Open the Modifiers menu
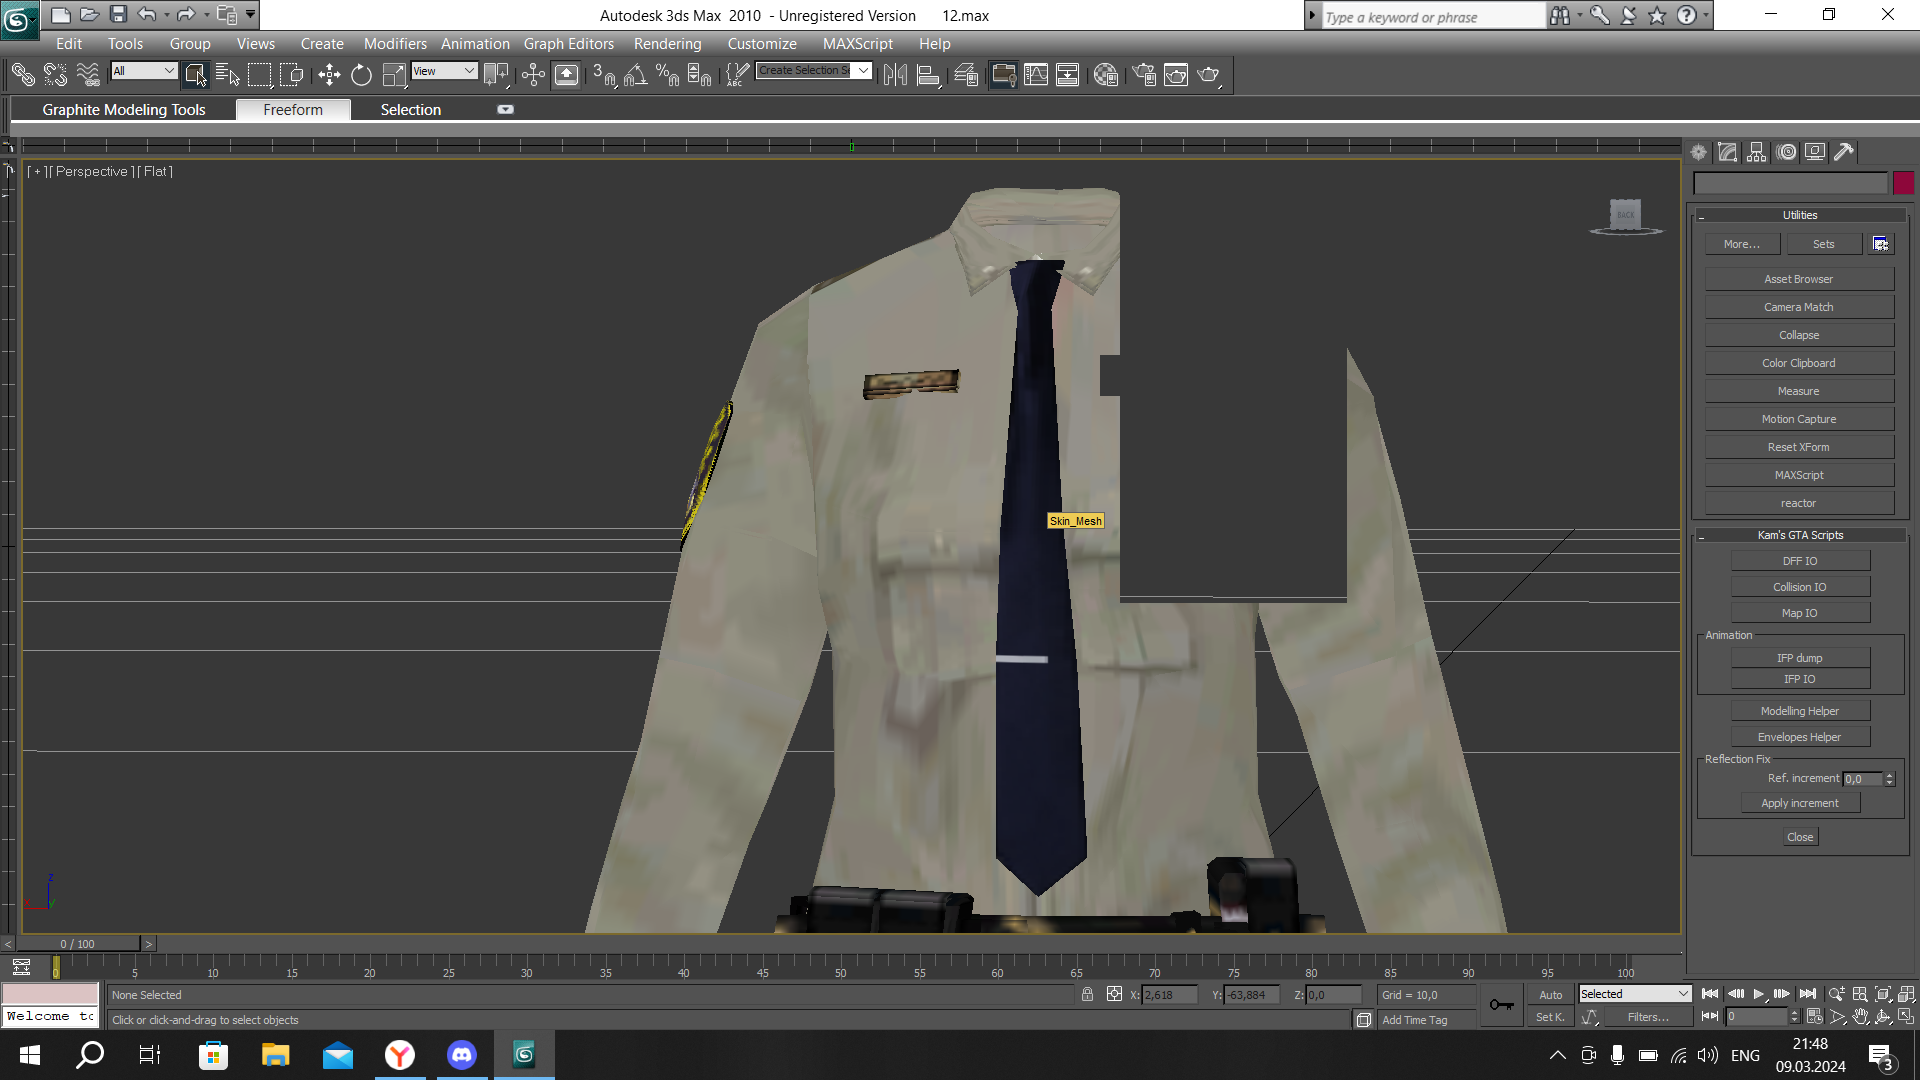 pos(394,44)
